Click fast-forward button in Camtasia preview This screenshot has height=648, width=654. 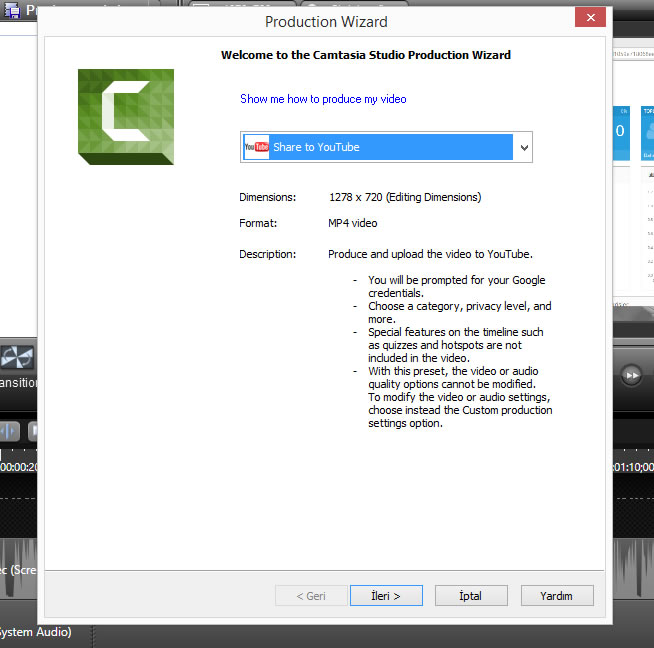click(x=631, y=375)
